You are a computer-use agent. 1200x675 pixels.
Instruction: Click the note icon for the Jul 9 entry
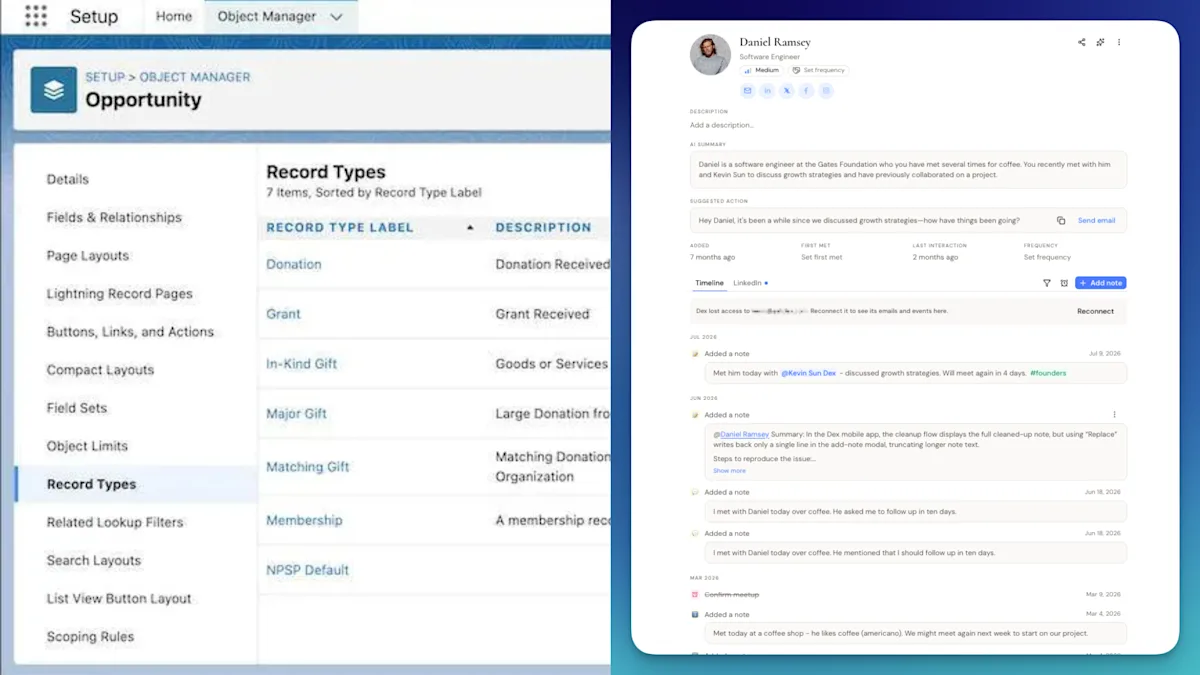click(x=695, y=354)
